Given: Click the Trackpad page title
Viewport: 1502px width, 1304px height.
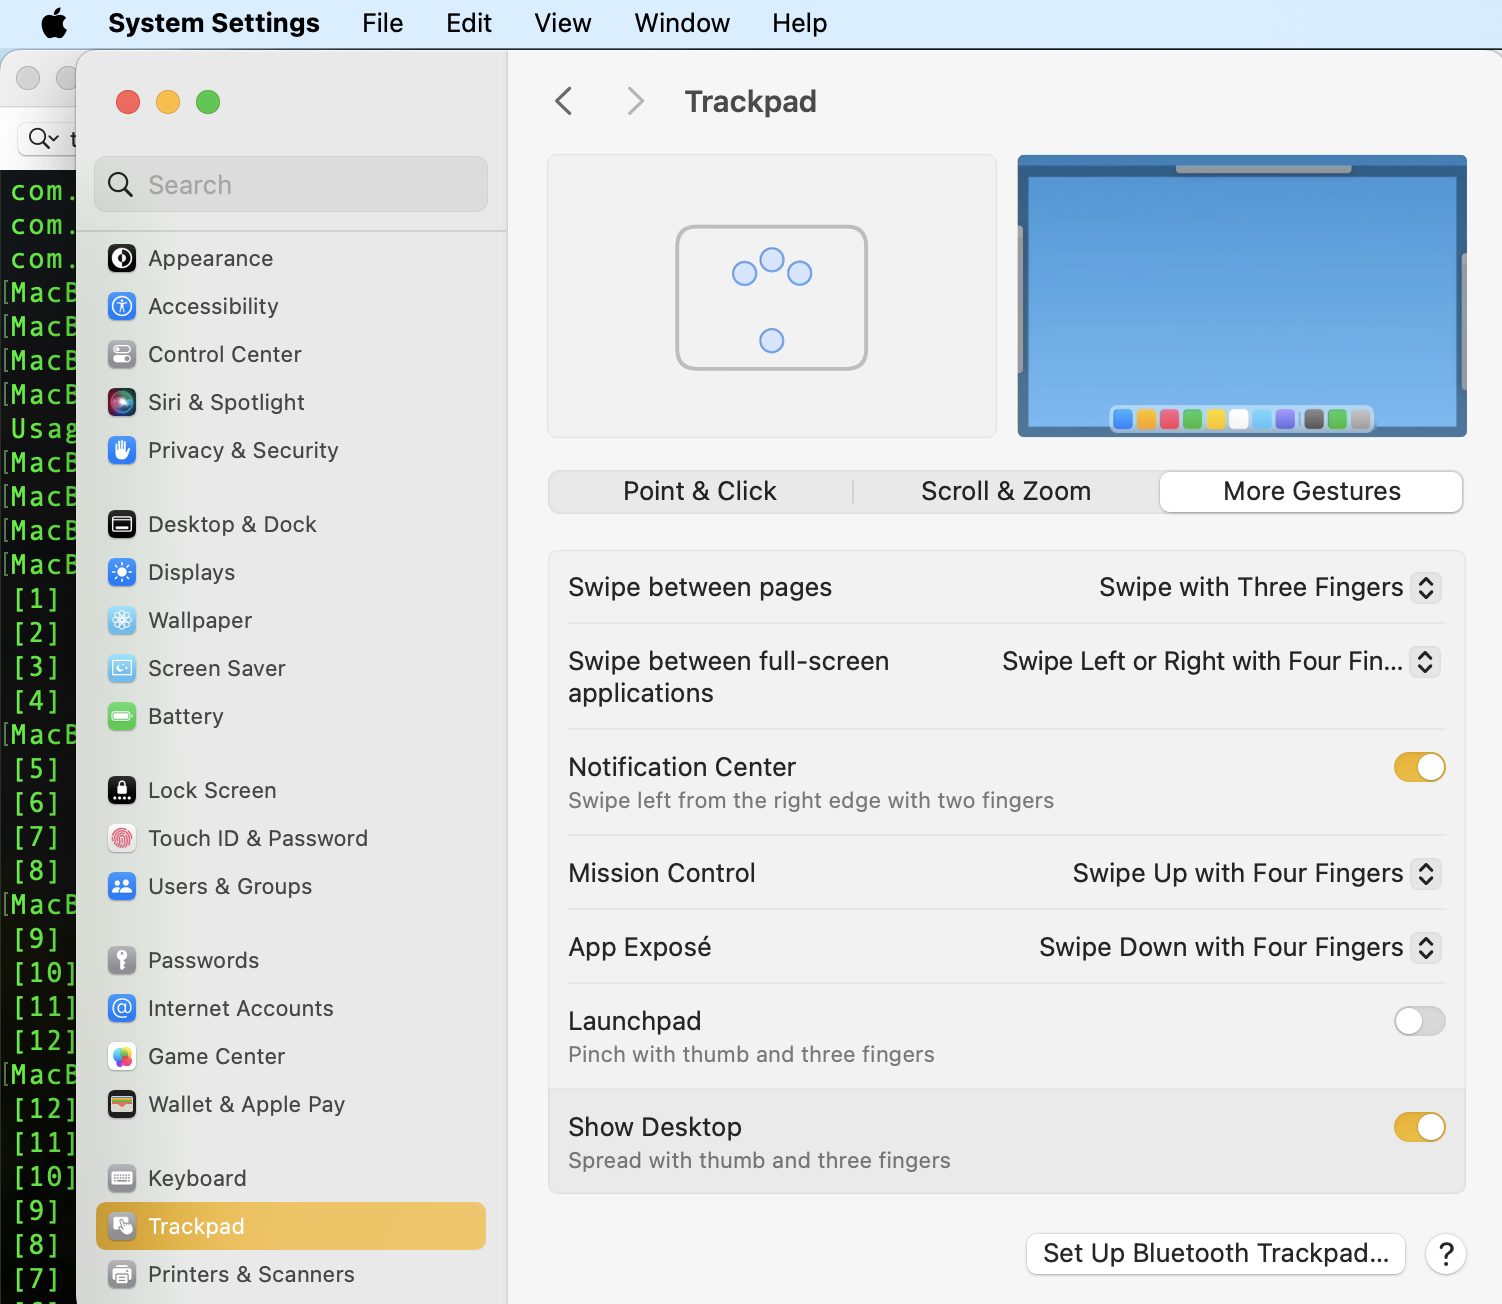Looking at the screenshot, I should click(751, 101).
